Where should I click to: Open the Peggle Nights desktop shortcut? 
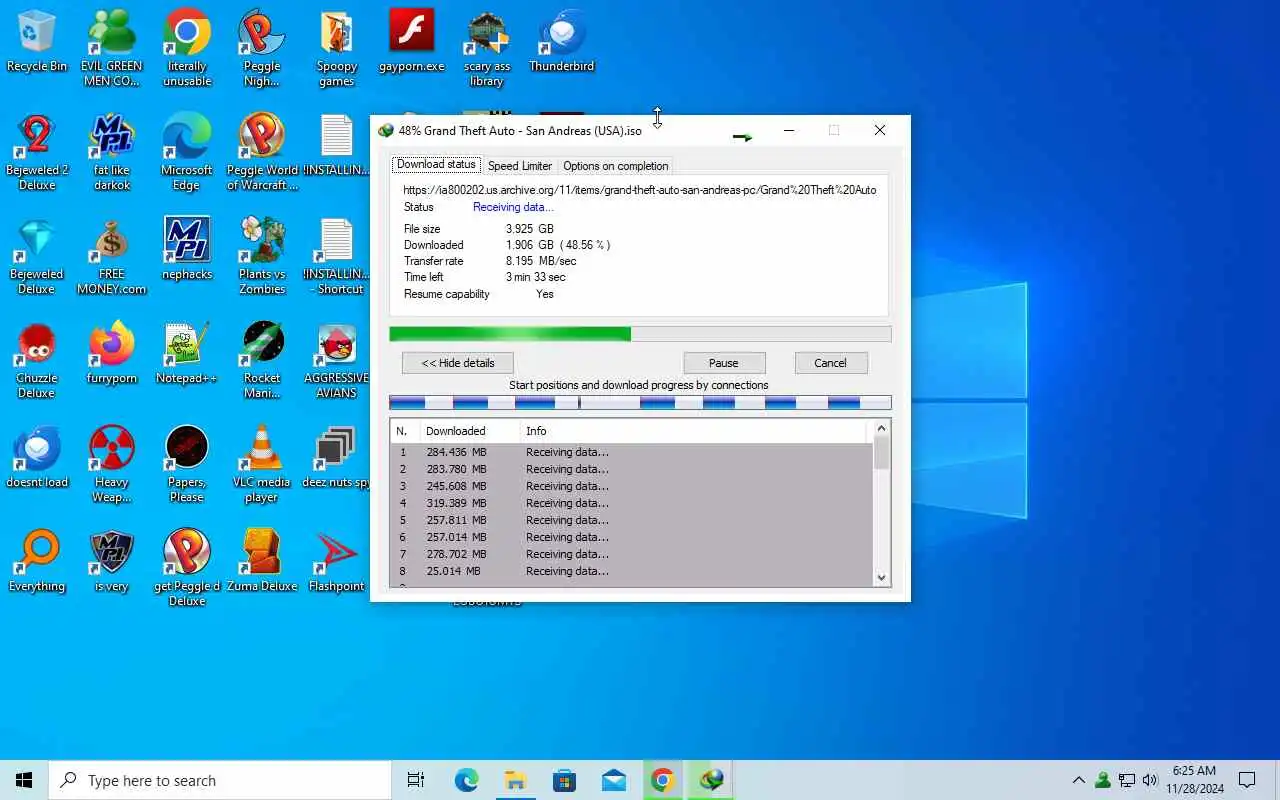(x=262, y=48)
